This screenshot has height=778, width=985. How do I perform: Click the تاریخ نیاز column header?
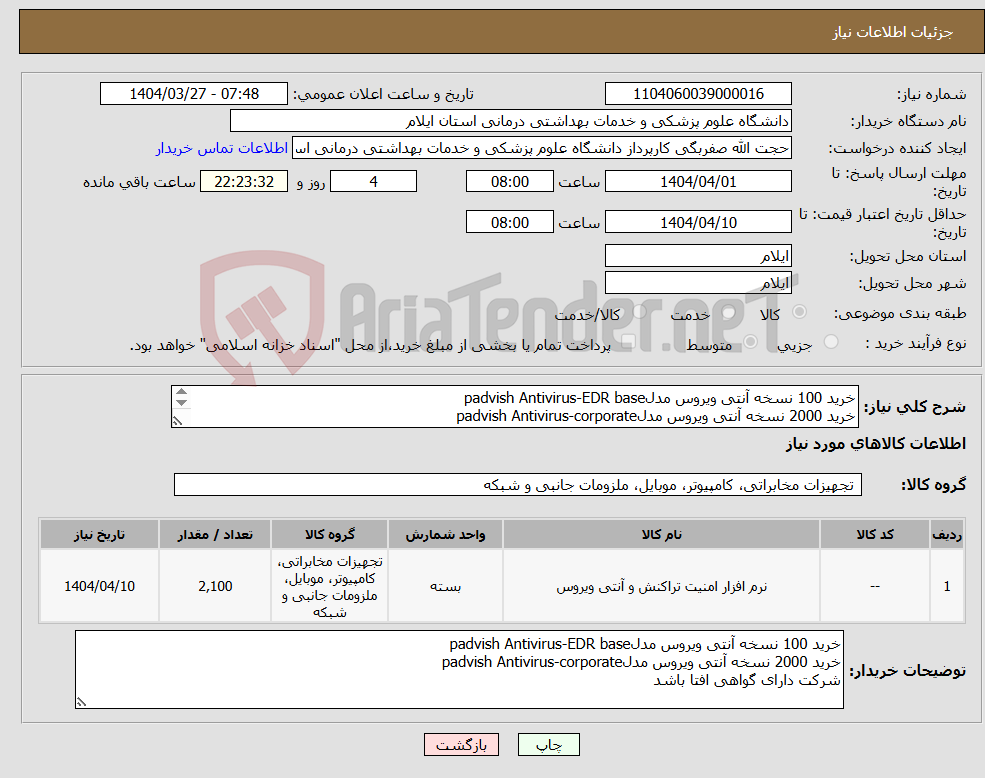[x=99, y=534]
